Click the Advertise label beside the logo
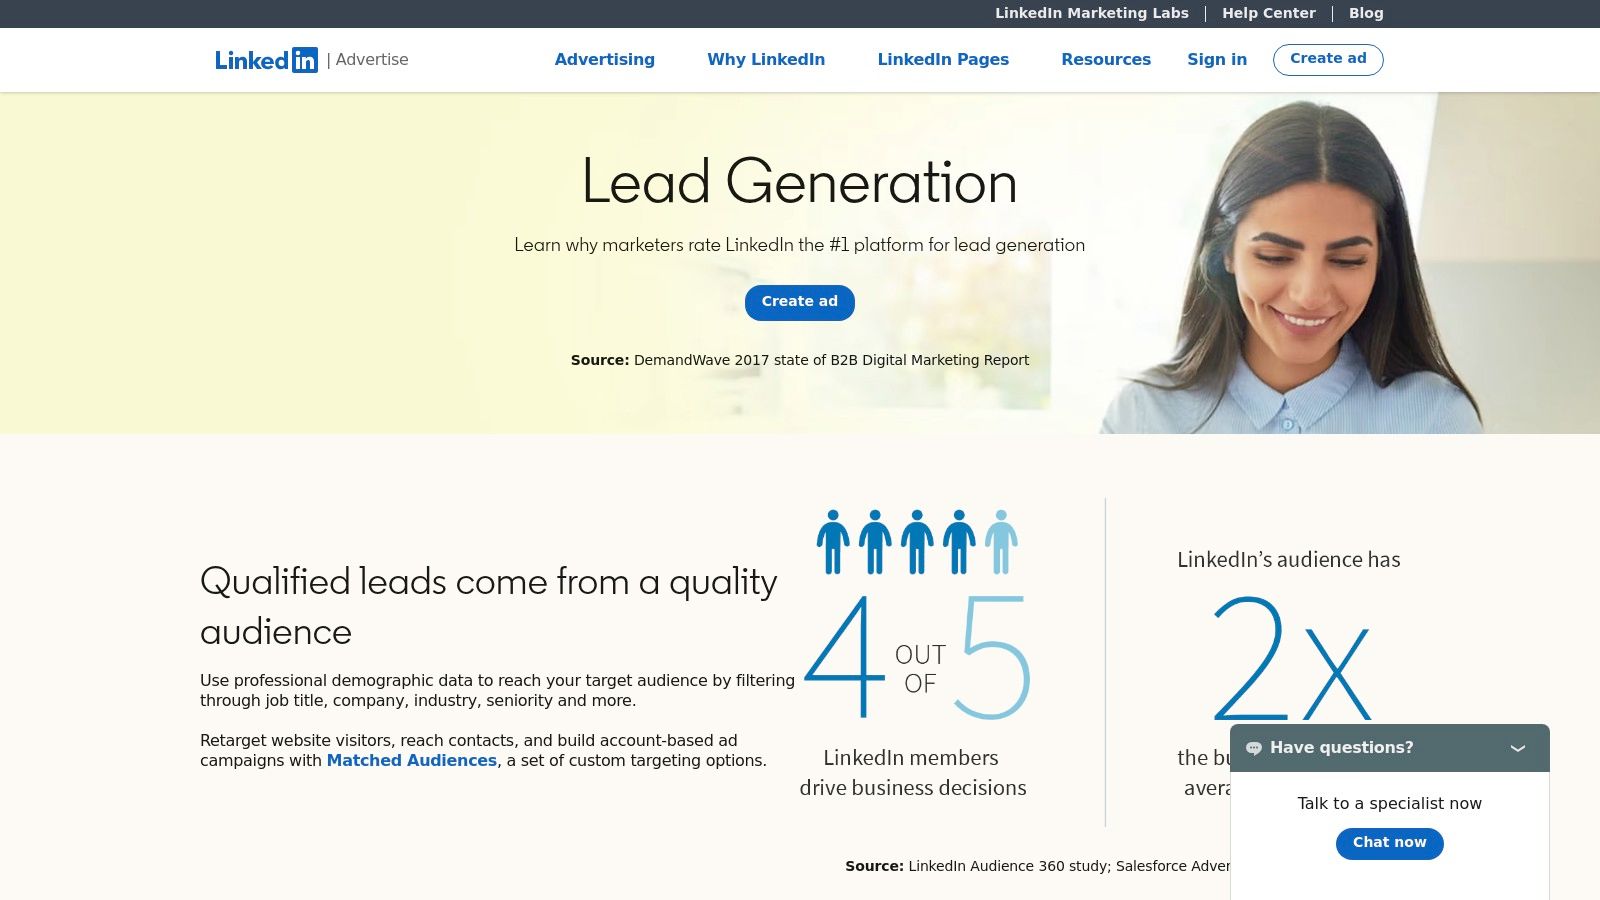This screenshot has width=1600, height=900. [372, 59]
